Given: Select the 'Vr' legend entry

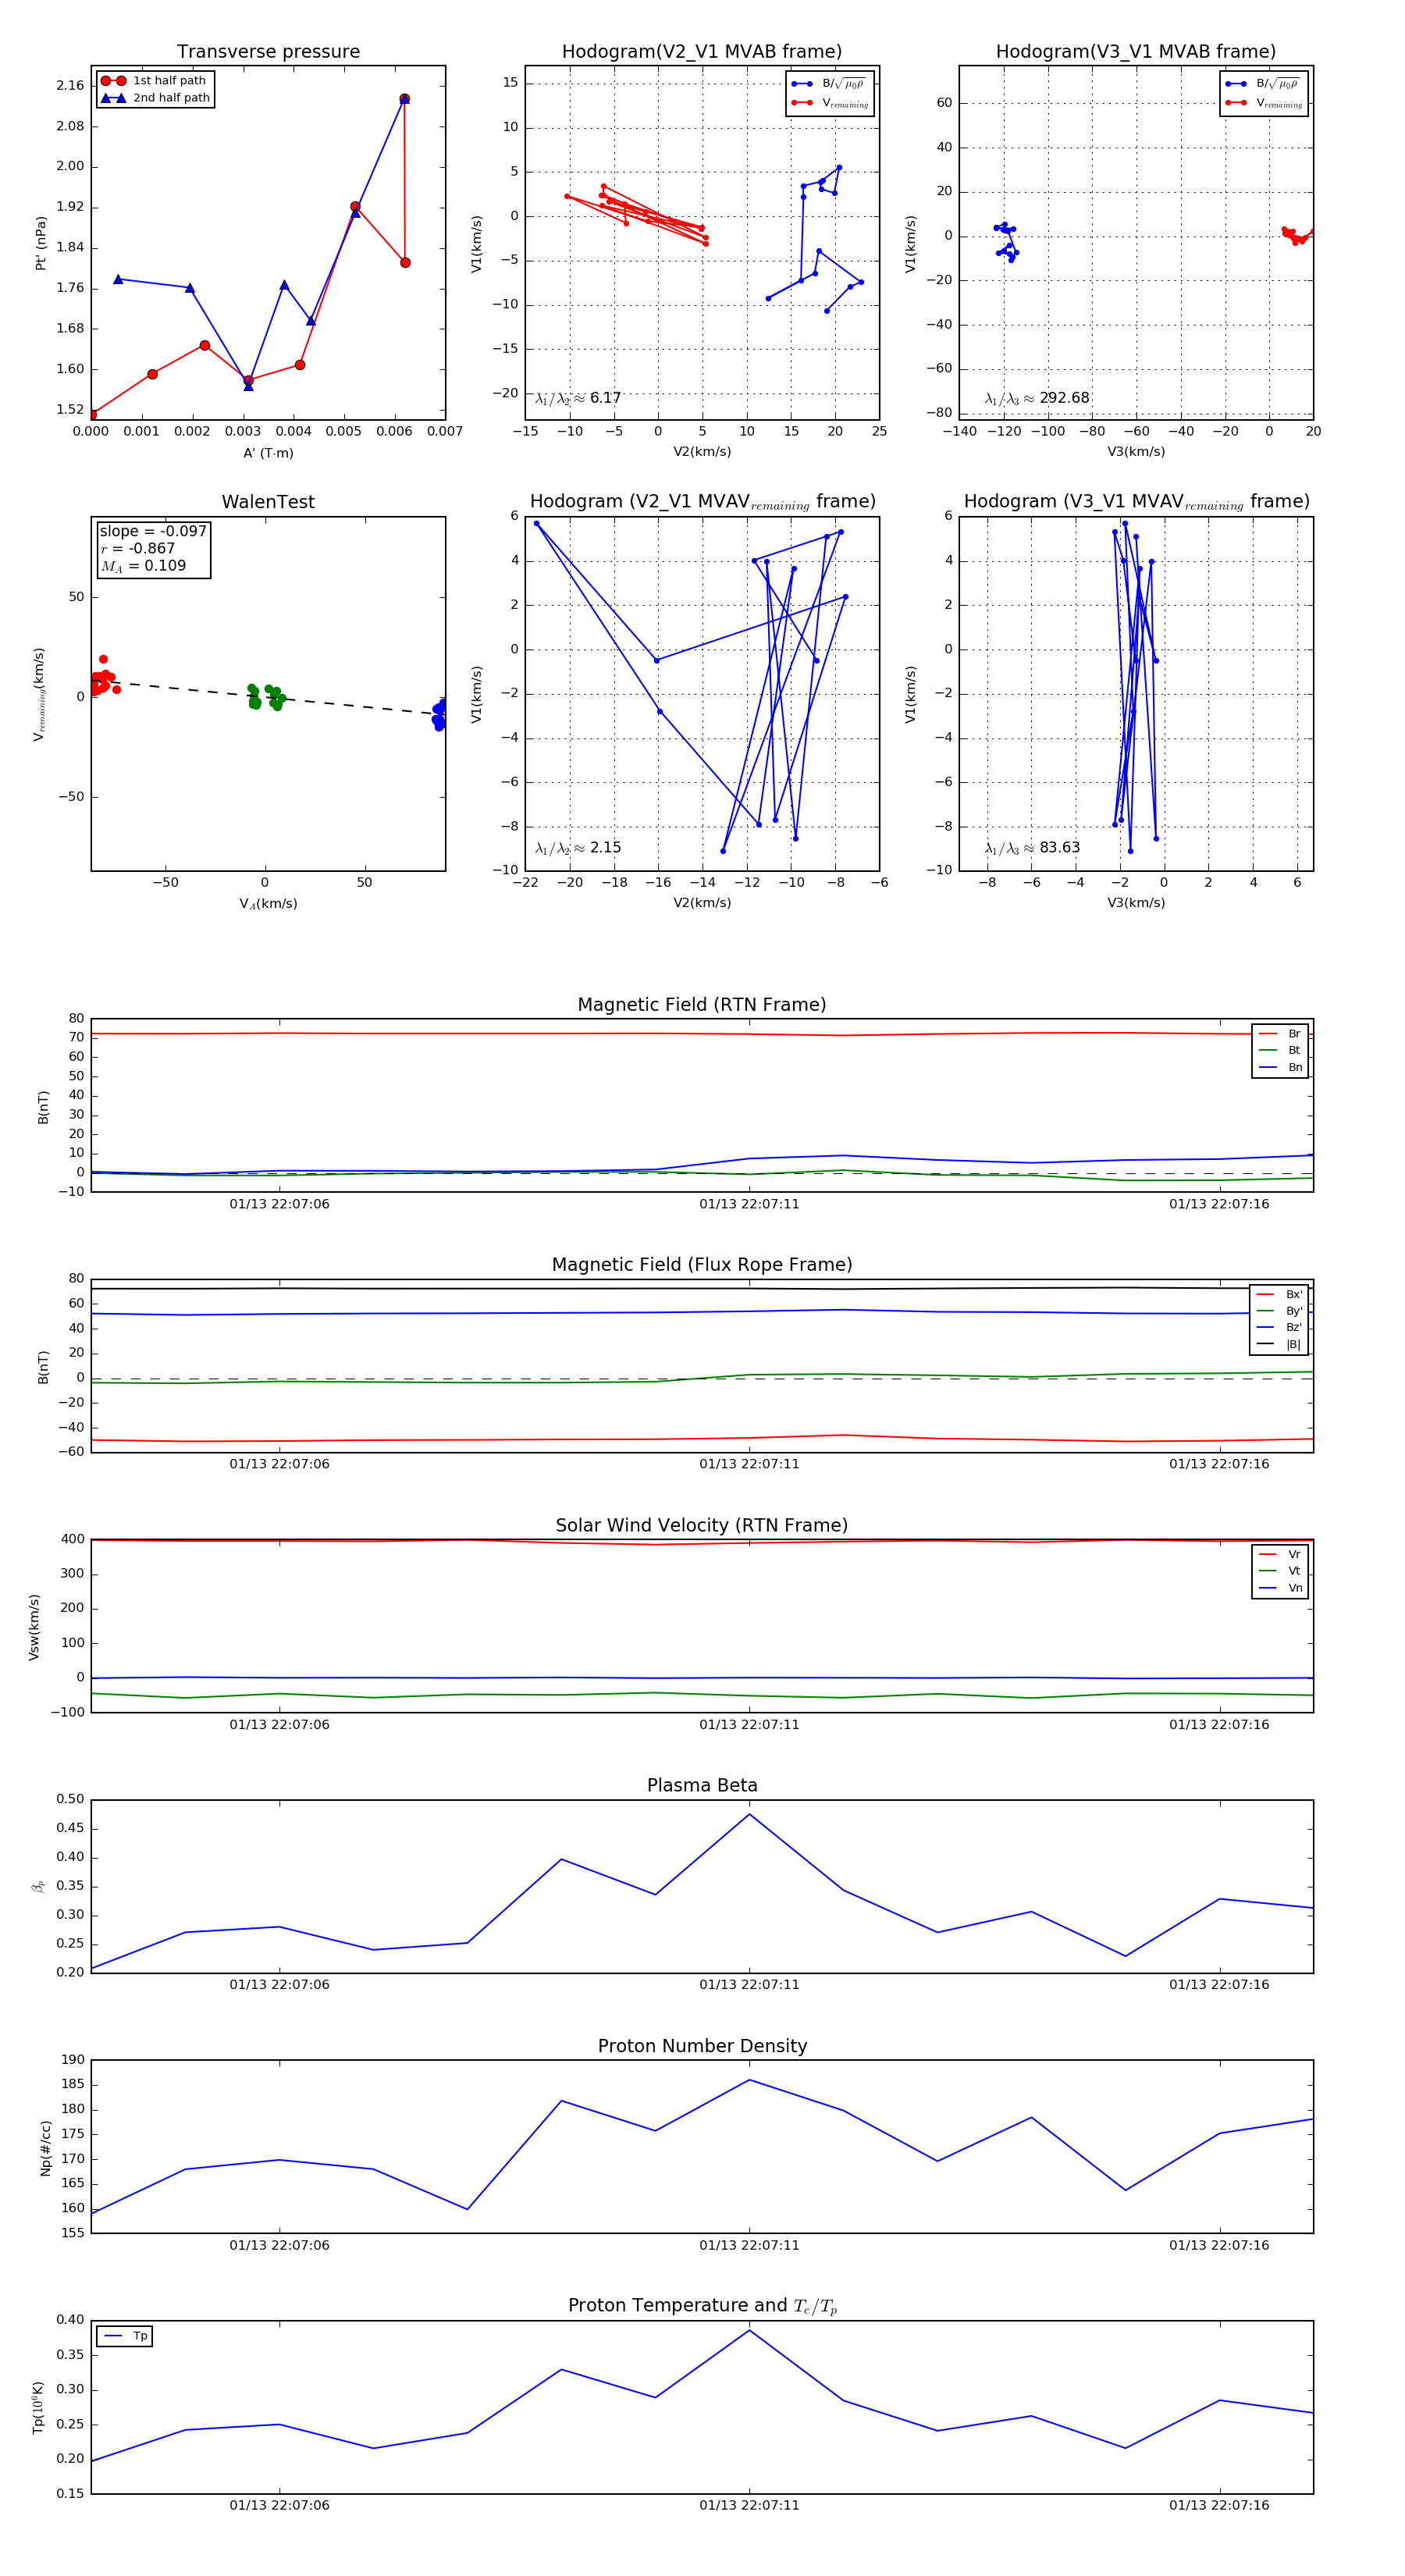Looking at the screenshot, I should tap(1281, 1554).
